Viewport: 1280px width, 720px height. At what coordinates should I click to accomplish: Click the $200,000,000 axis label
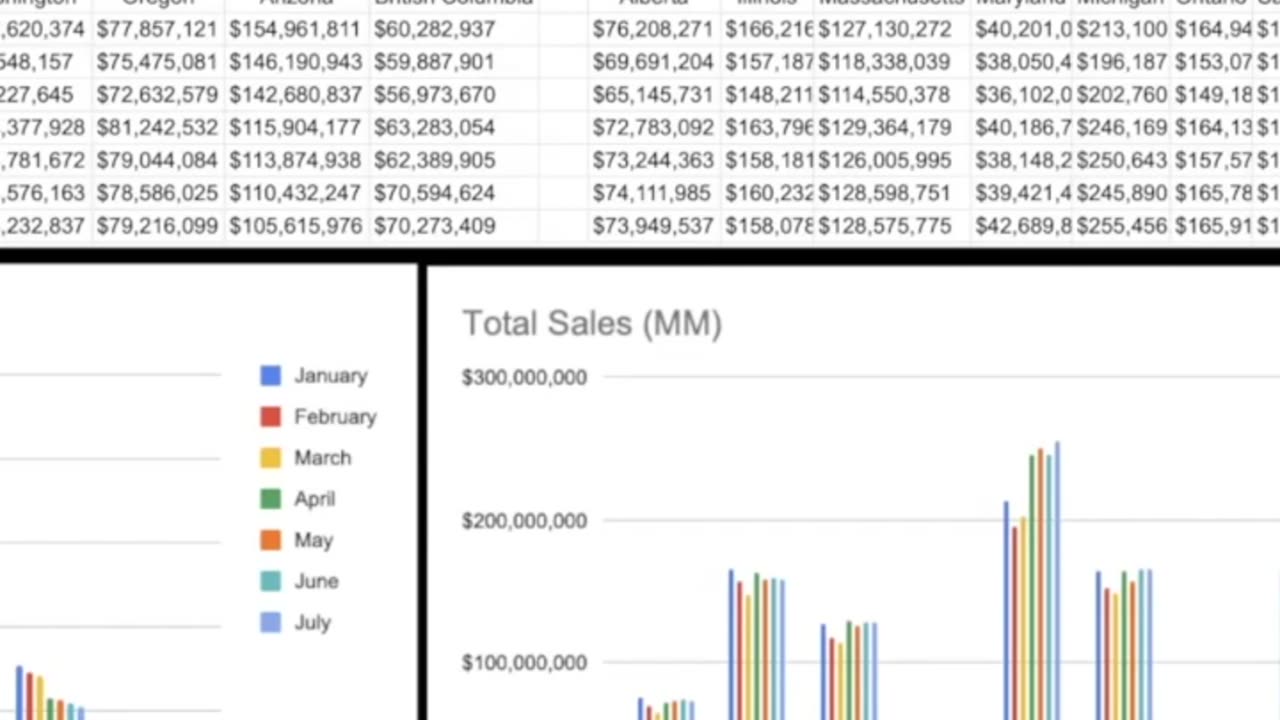[x=524, y=520]
